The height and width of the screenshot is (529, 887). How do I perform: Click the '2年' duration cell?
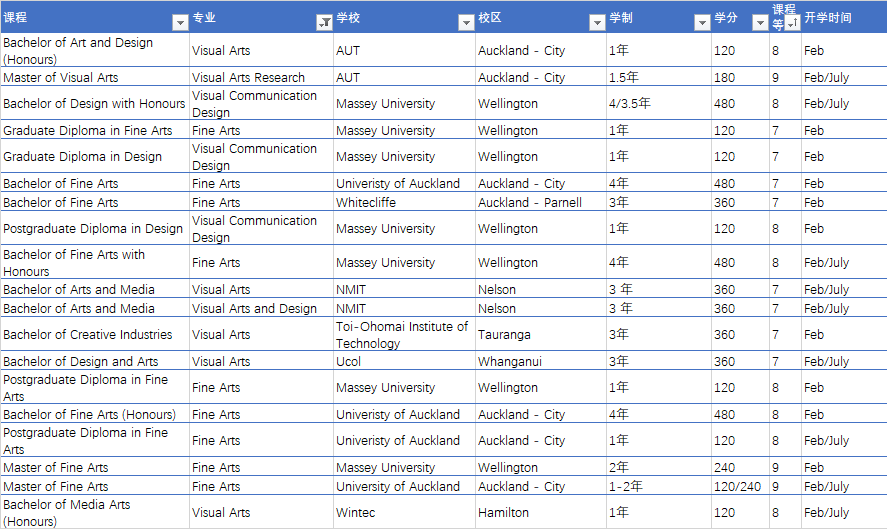click(658, 468)
